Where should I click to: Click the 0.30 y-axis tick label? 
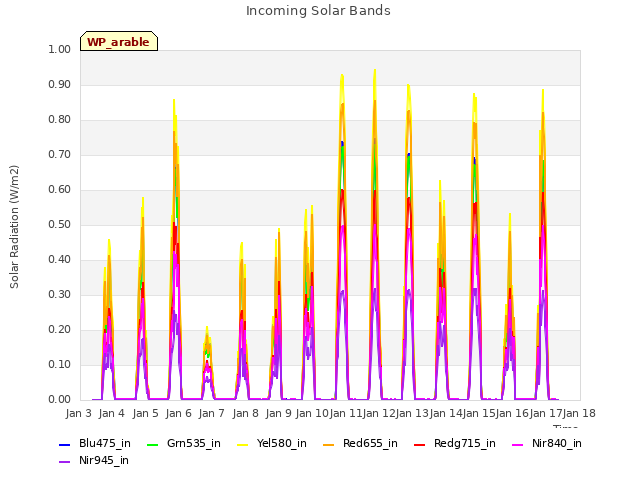coord(60,294)
